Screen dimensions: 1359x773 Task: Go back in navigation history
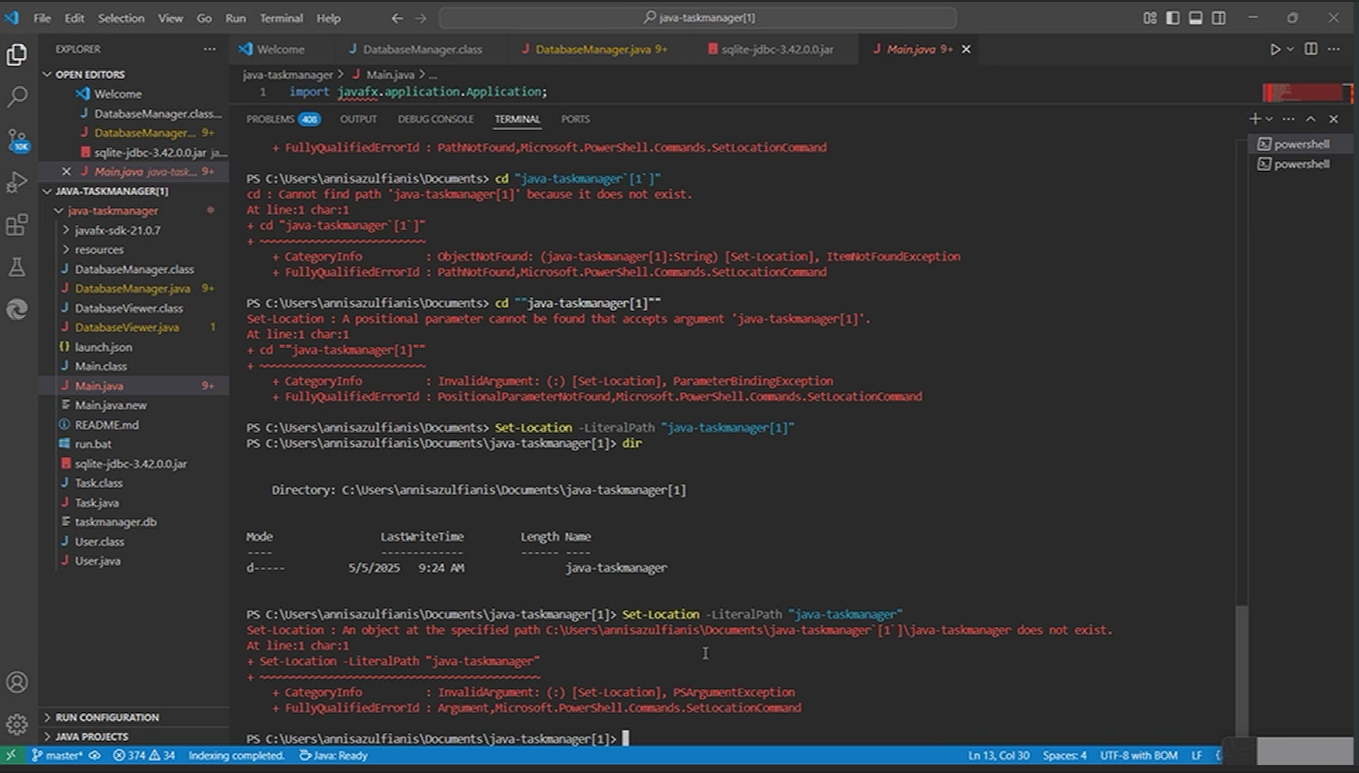pyautogui.click(x=397, y=18)
